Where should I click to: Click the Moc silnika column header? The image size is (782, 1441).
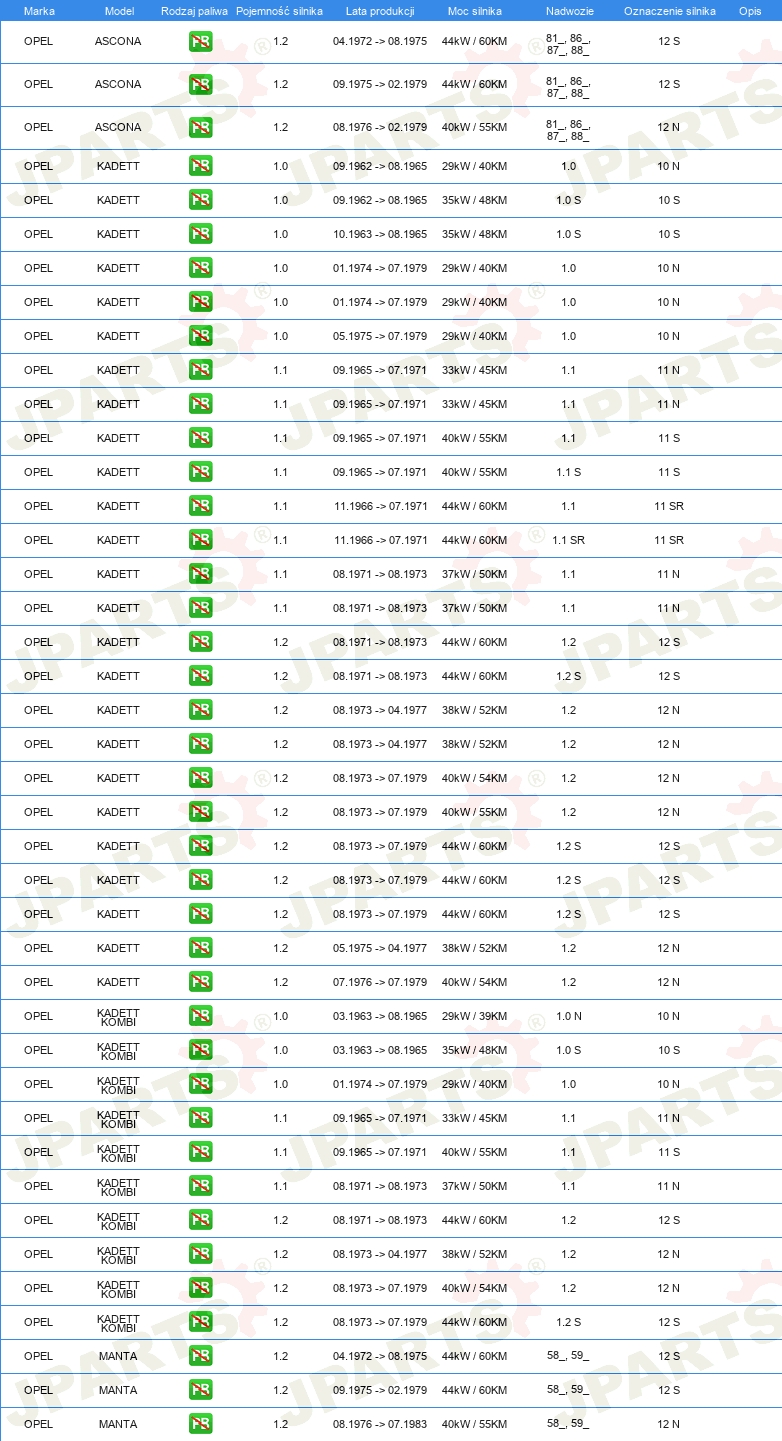474,11
